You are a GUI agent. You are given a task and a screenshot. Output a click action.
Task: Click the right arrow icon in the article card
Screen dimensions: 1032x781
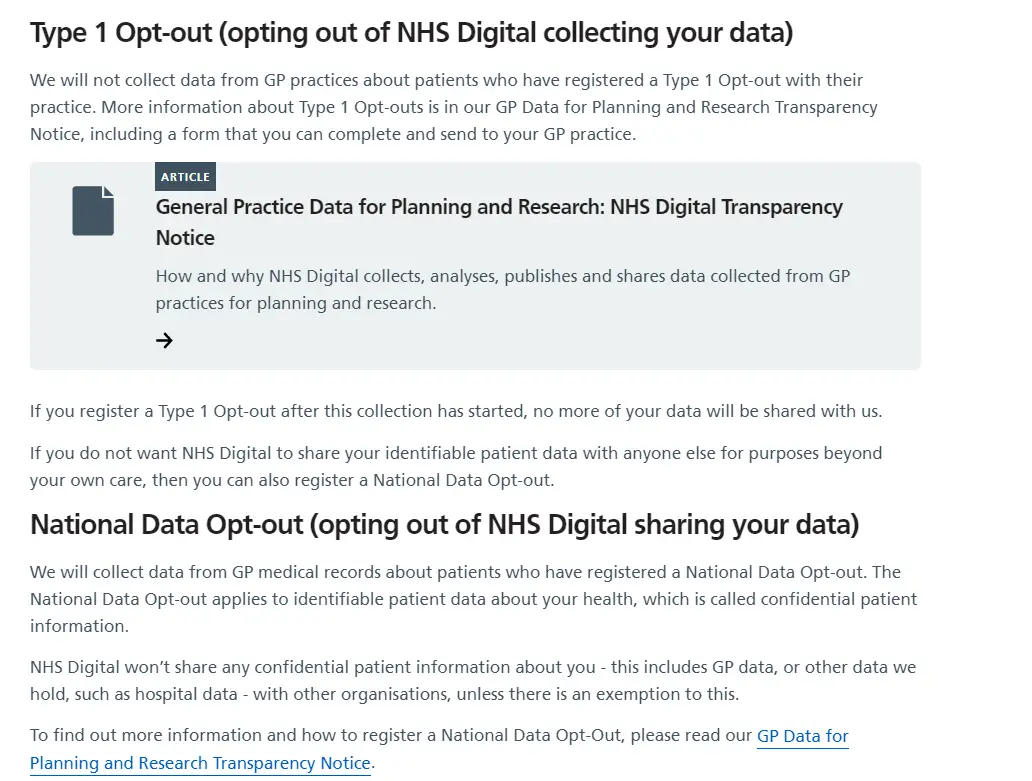click(x=164, y=340)
